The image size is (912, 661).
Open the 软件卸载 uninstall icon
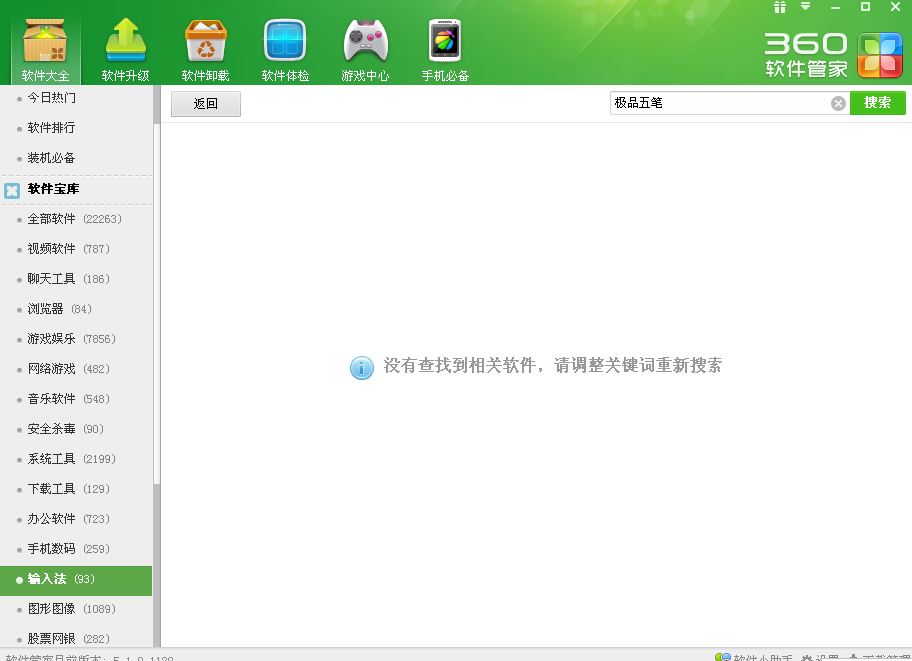(204, 45)
